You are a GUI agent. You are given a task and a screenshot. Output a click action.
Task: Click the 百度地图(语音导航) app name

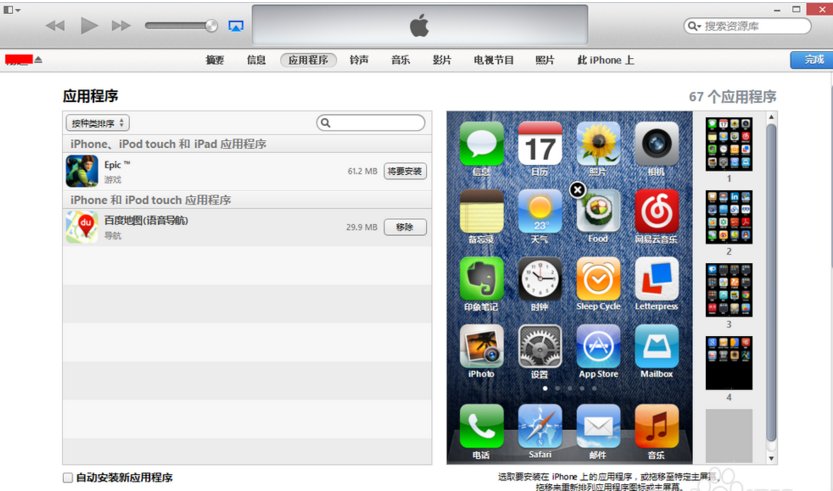pyautogui.click(x=146, y=220)
